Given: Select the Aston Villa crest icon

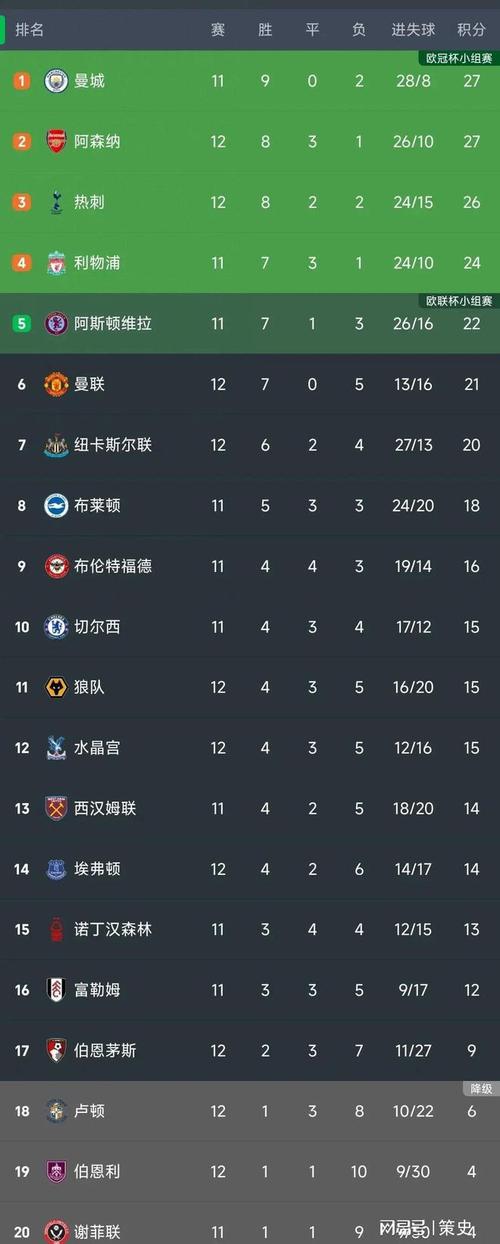Looking at the screenshot, I should (56, 323).
